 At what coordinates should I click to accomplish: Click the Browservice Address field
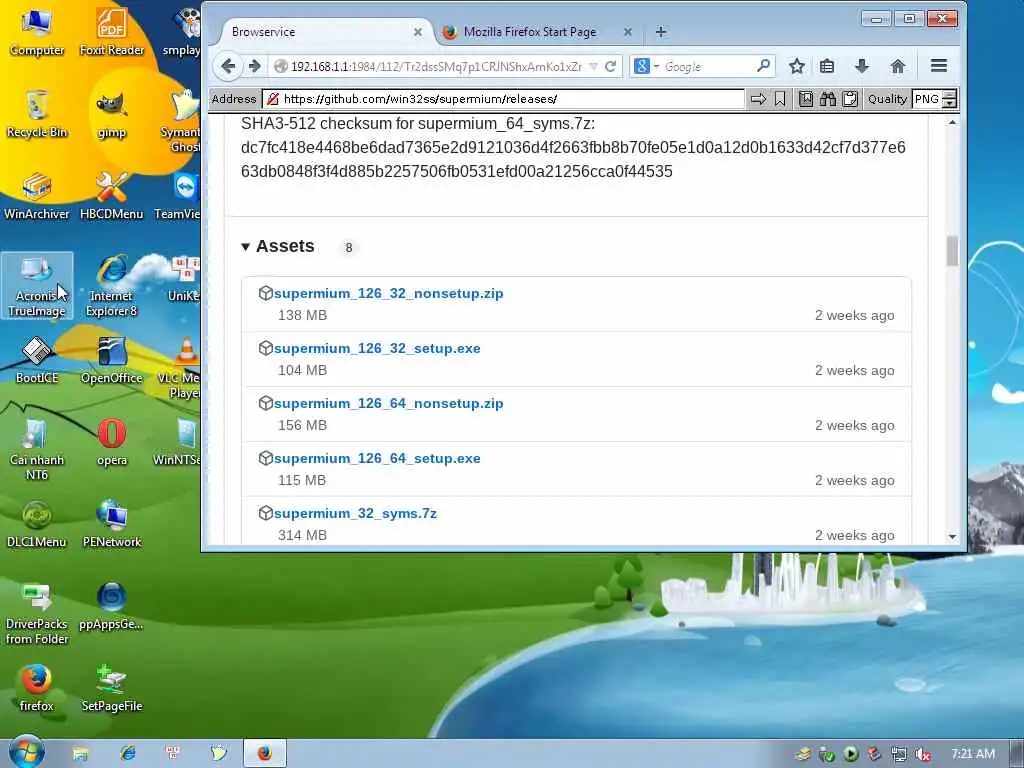tap(503, 99)
